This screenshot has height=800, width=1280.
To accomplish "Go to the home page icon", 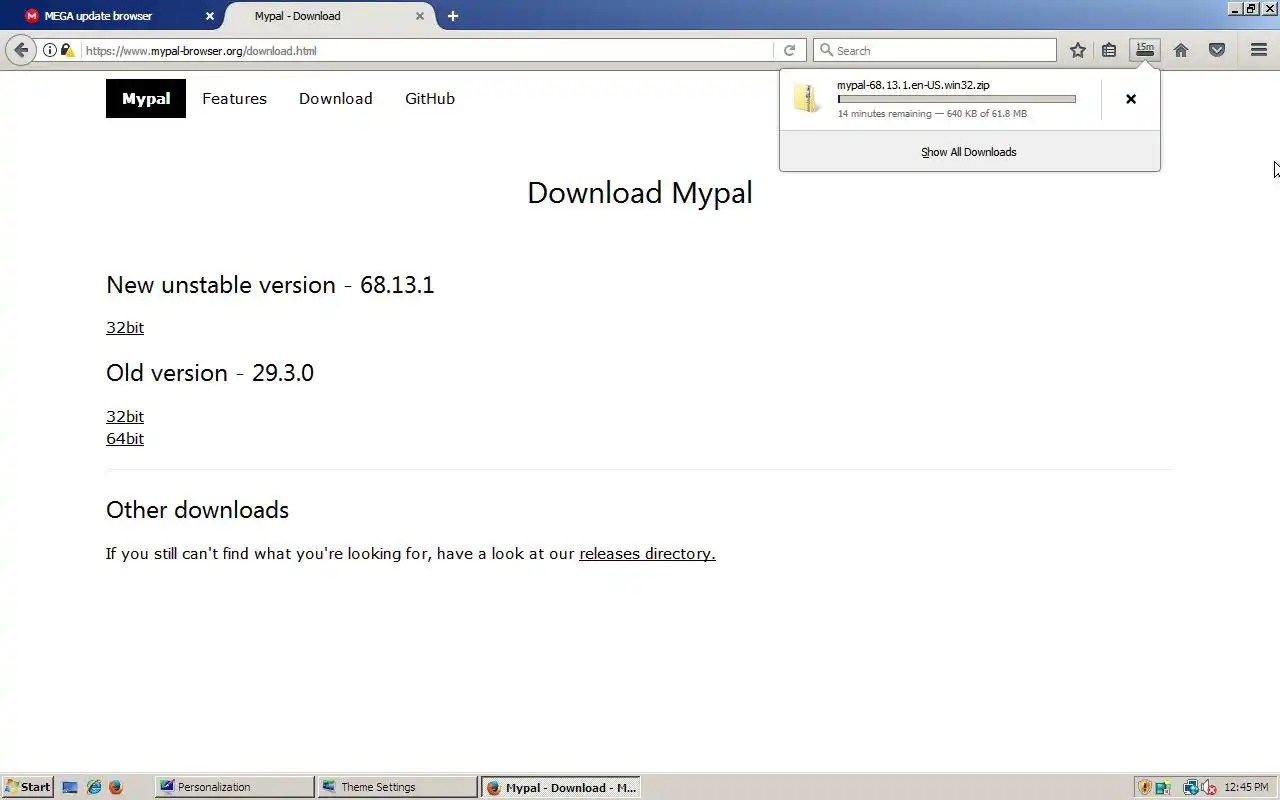I will (1181, 50).
